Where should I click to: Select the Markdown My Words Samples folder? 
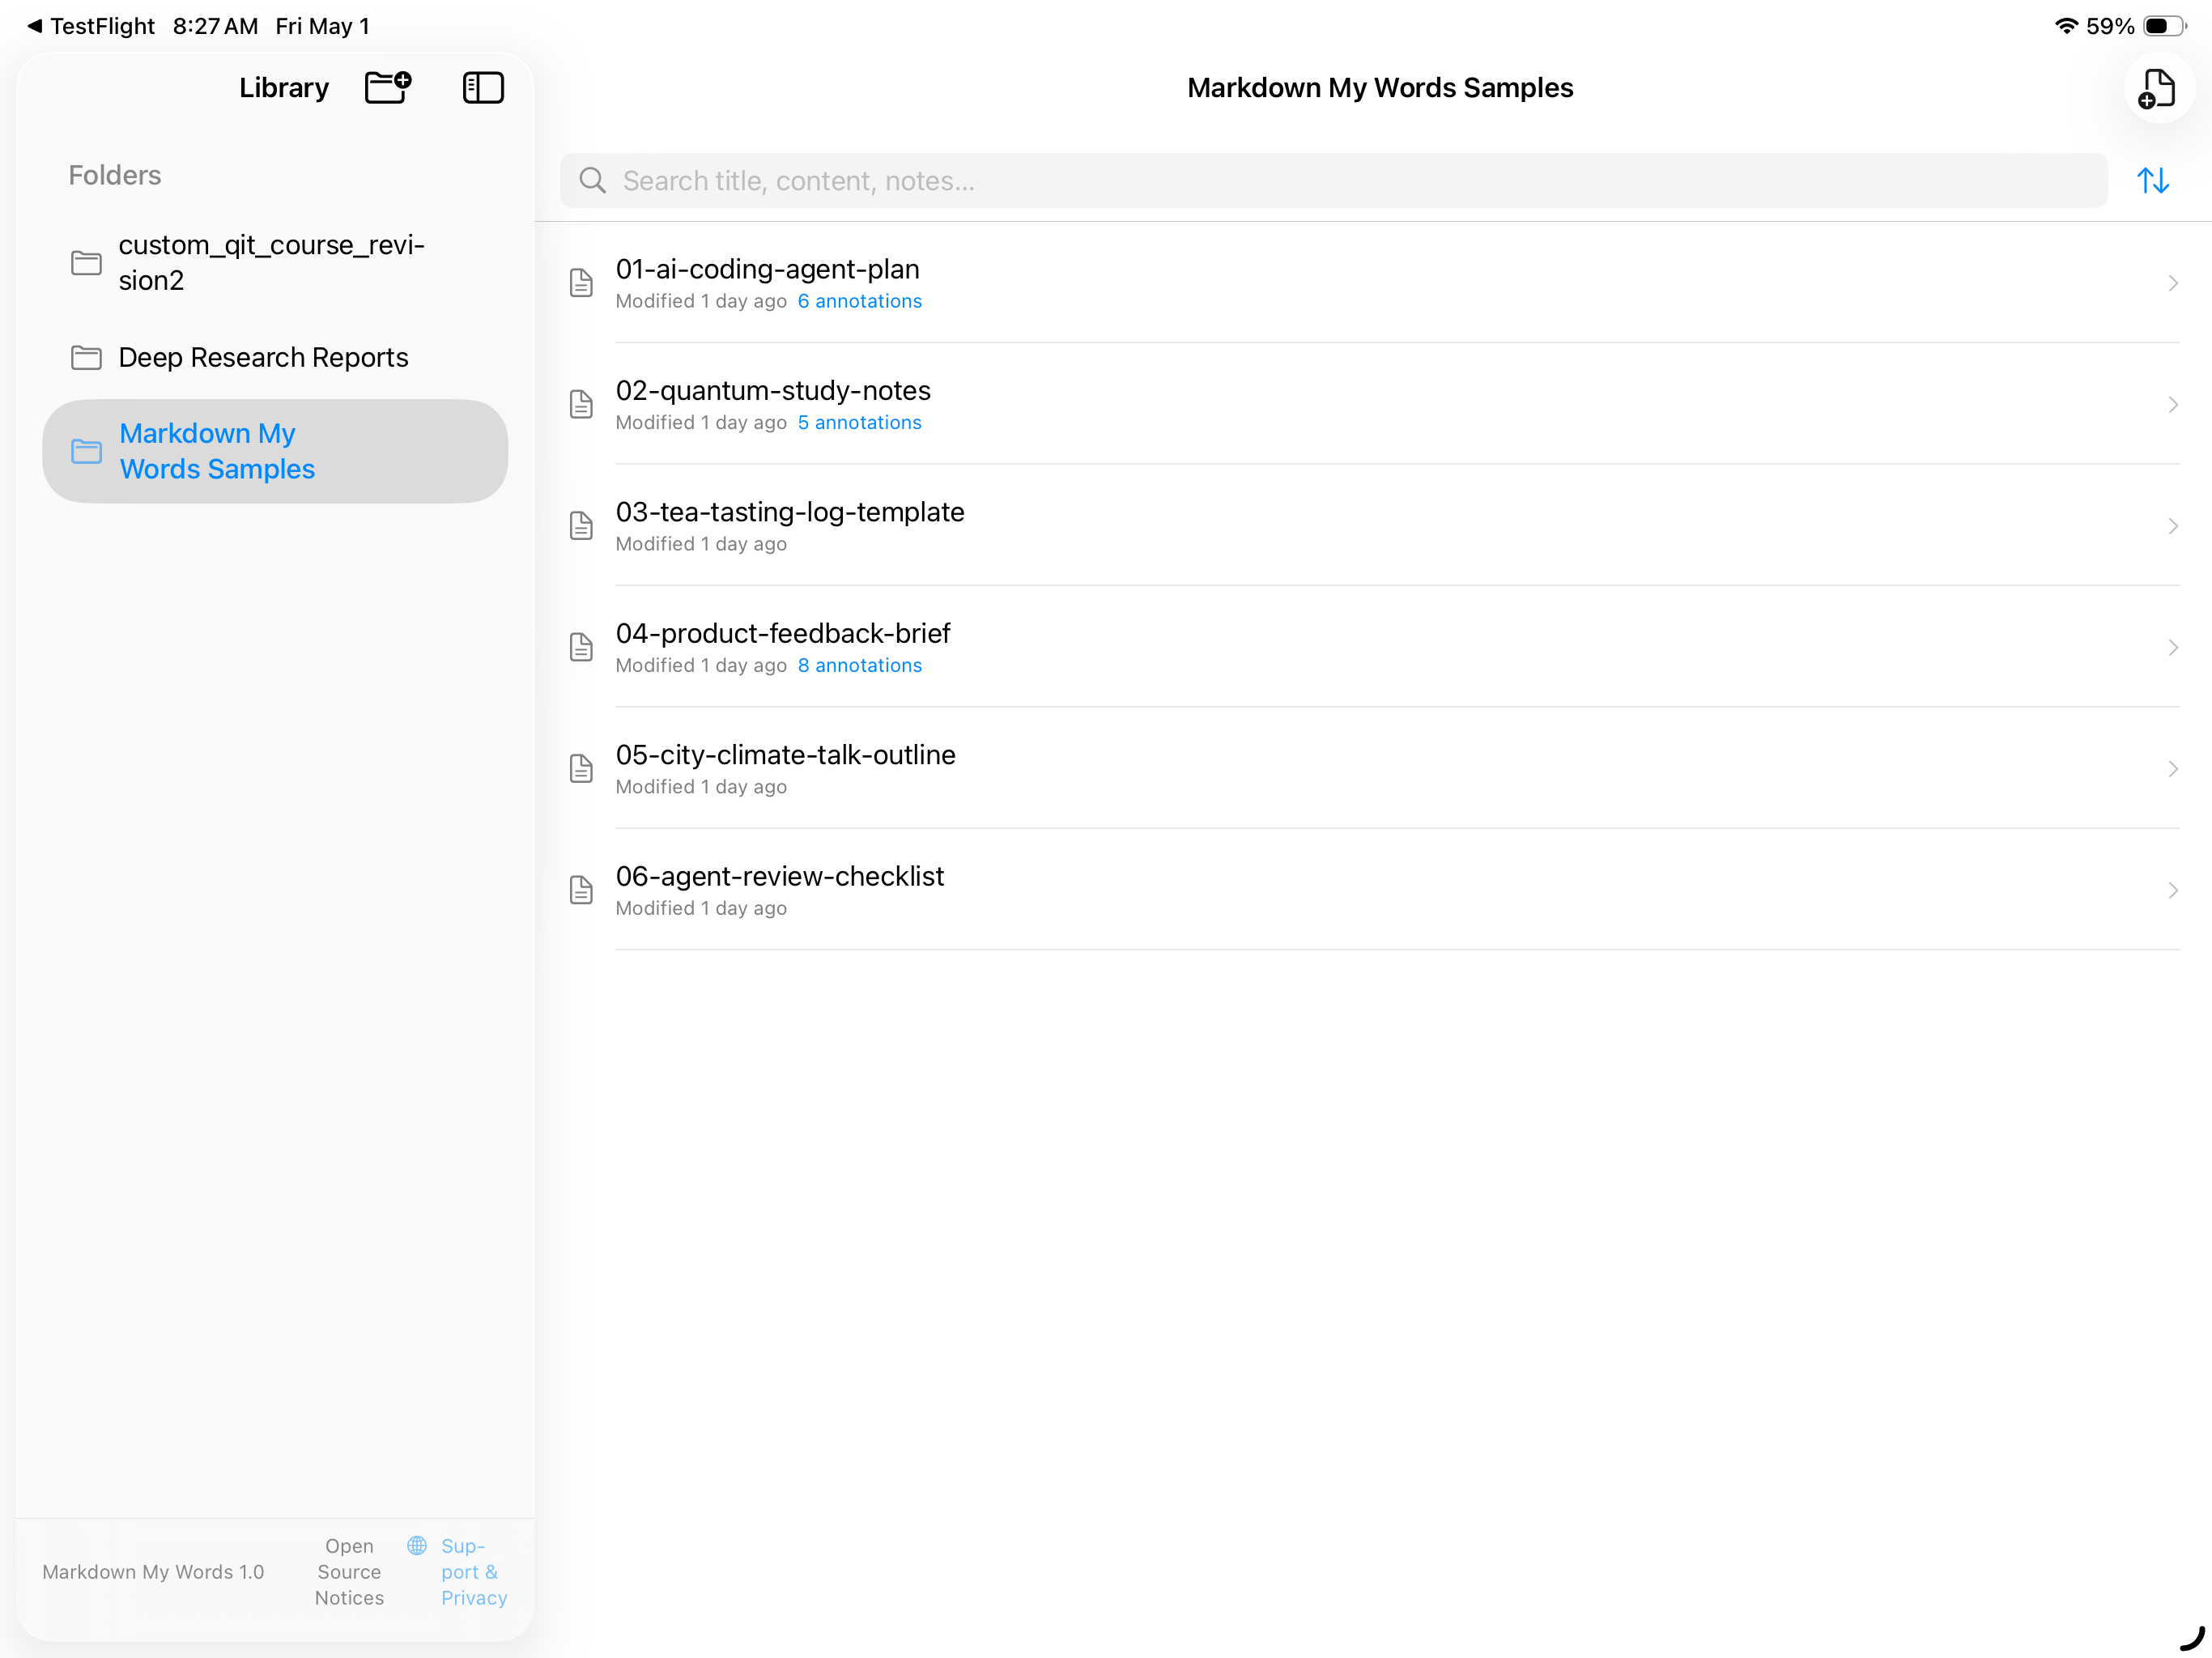(275, 451)
